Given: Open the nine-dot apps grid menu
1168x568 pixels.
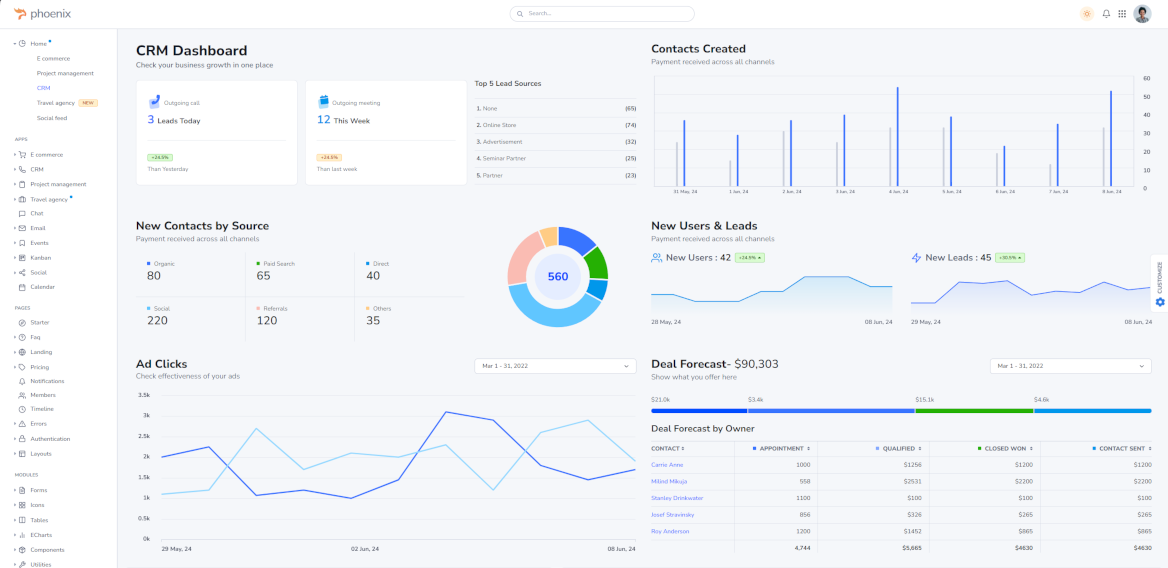Looking at the screenshot, I should pyautogui.click(x=1122, y=14).
